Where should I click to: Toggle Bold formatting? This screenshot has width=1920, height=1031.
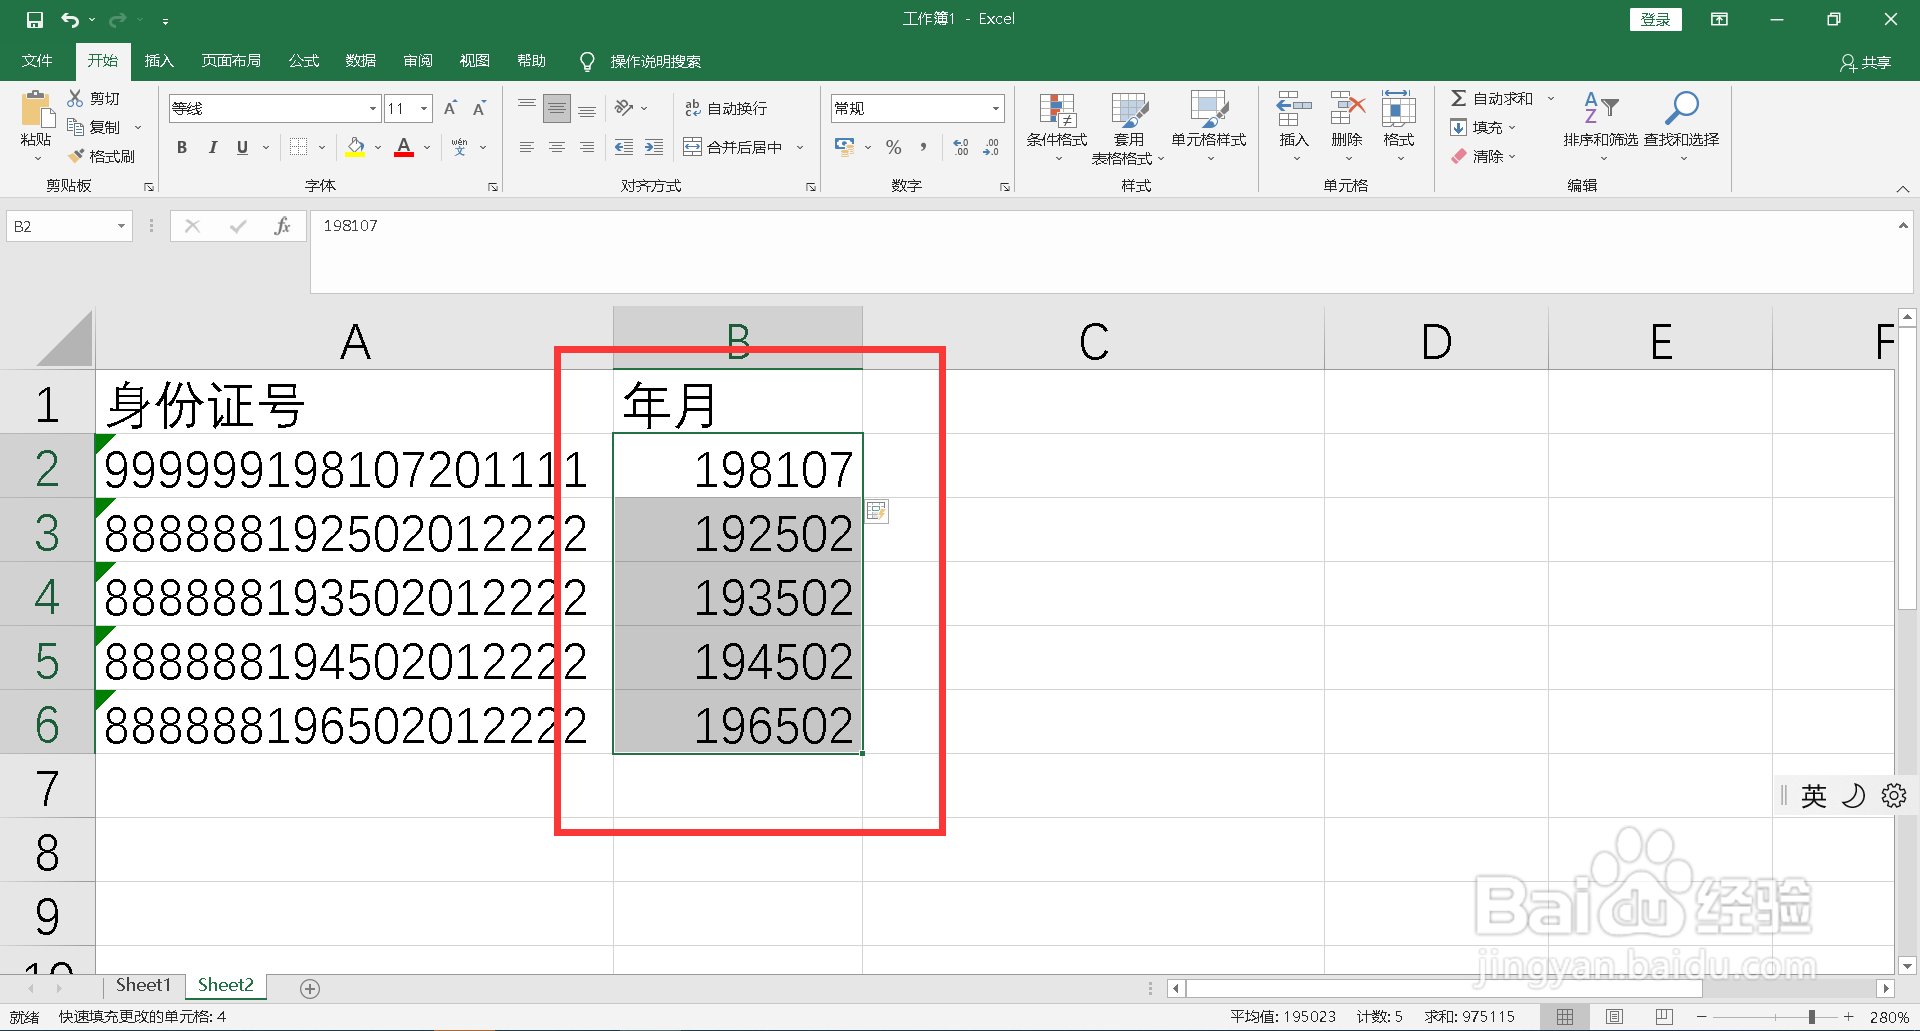(182, 147)
